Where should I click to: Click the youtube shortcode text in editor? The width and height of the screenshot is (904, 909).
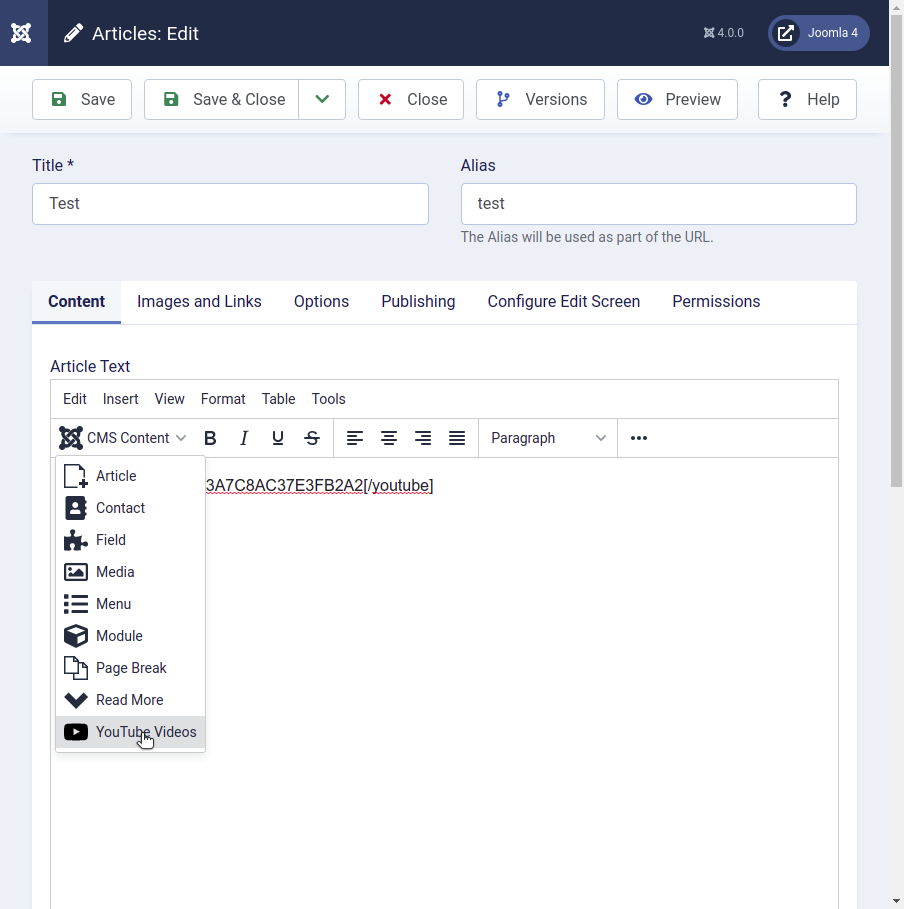pyautogui.click(x=320, y=486)
